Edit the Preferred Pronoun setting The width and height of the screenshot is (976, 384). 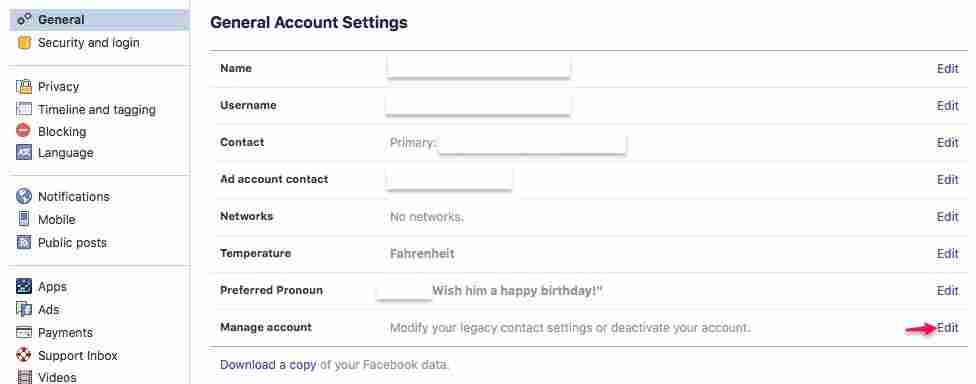(x=947, y=291)
